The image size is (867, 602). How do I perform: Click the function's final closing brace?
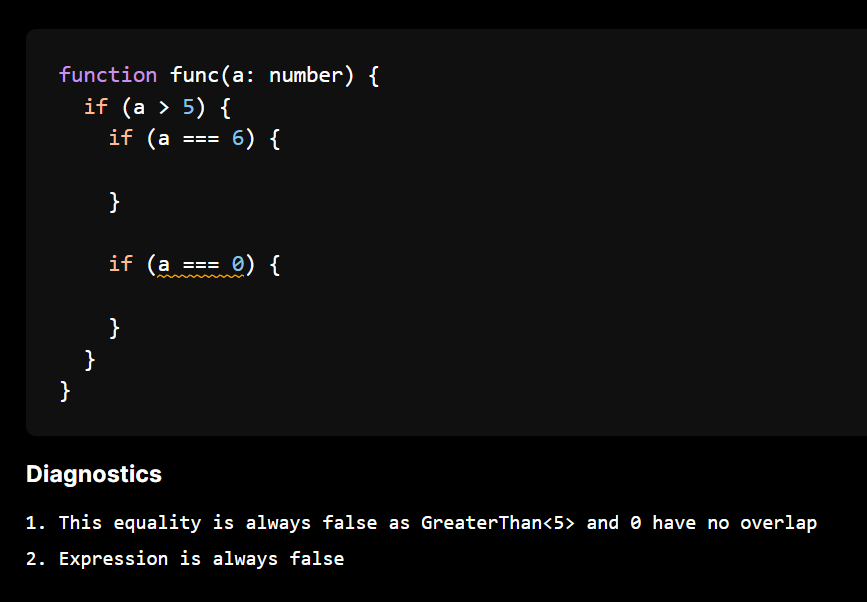pos(65,391)
